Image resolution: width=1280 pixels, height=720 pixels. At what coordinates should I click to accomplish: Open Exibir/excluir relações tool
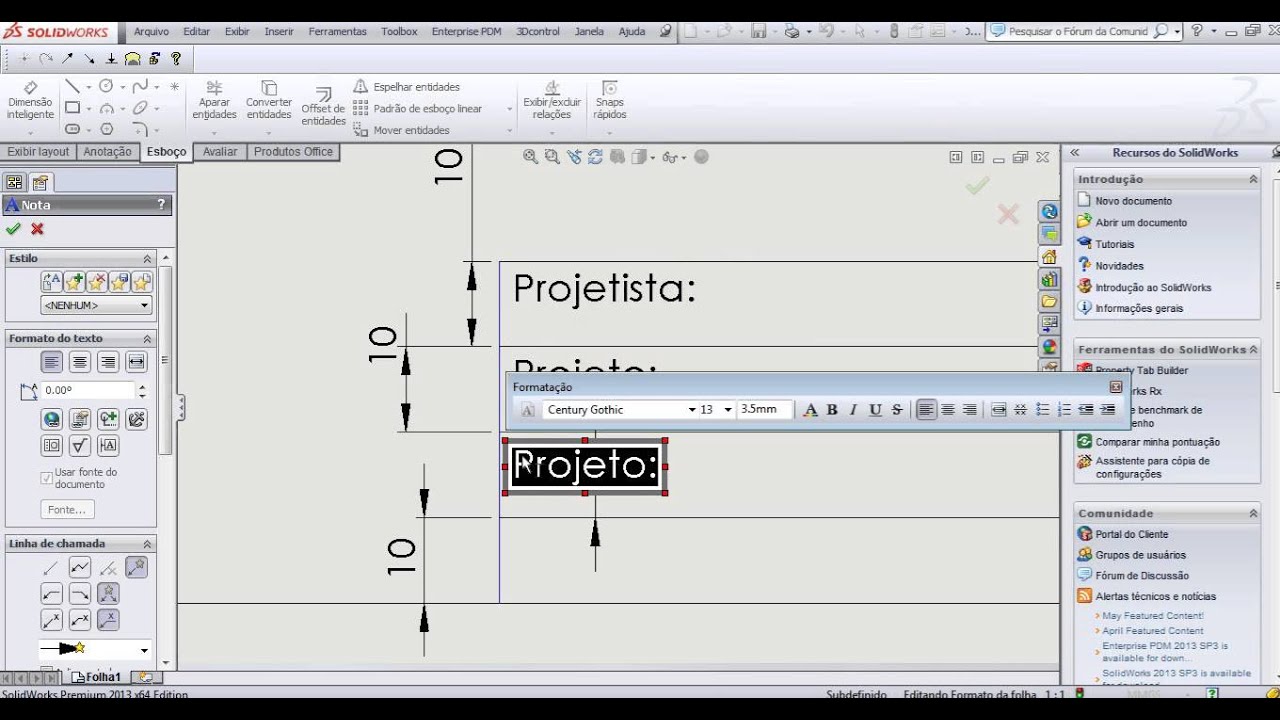(552, 101)
